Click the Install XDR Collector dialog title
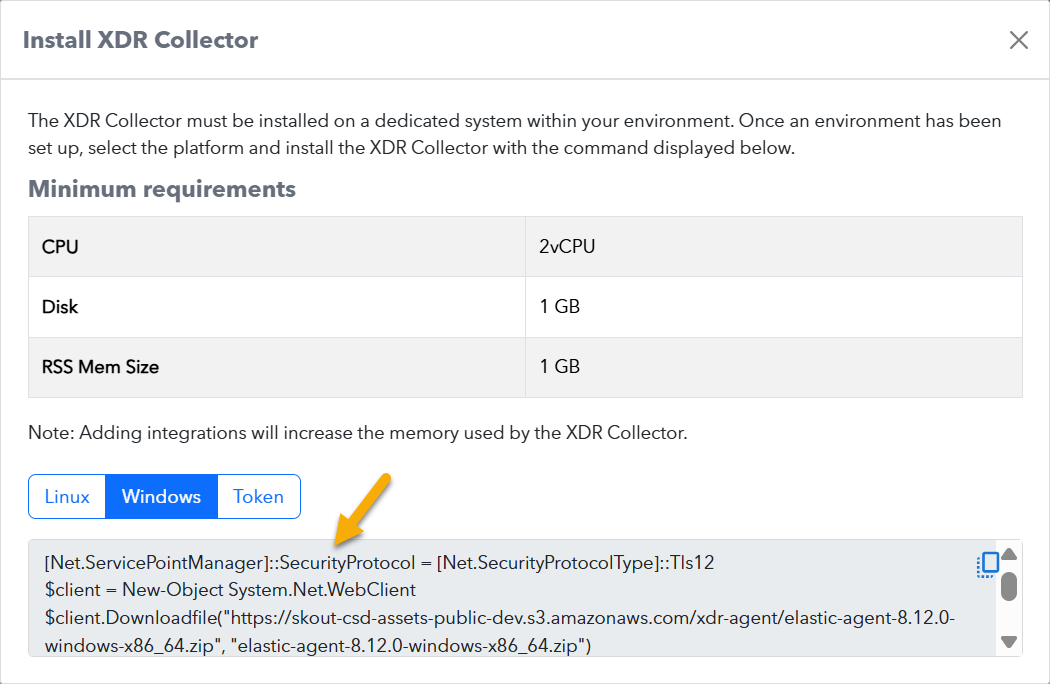The image size is (1050, 684). click(x=140, y=41)
